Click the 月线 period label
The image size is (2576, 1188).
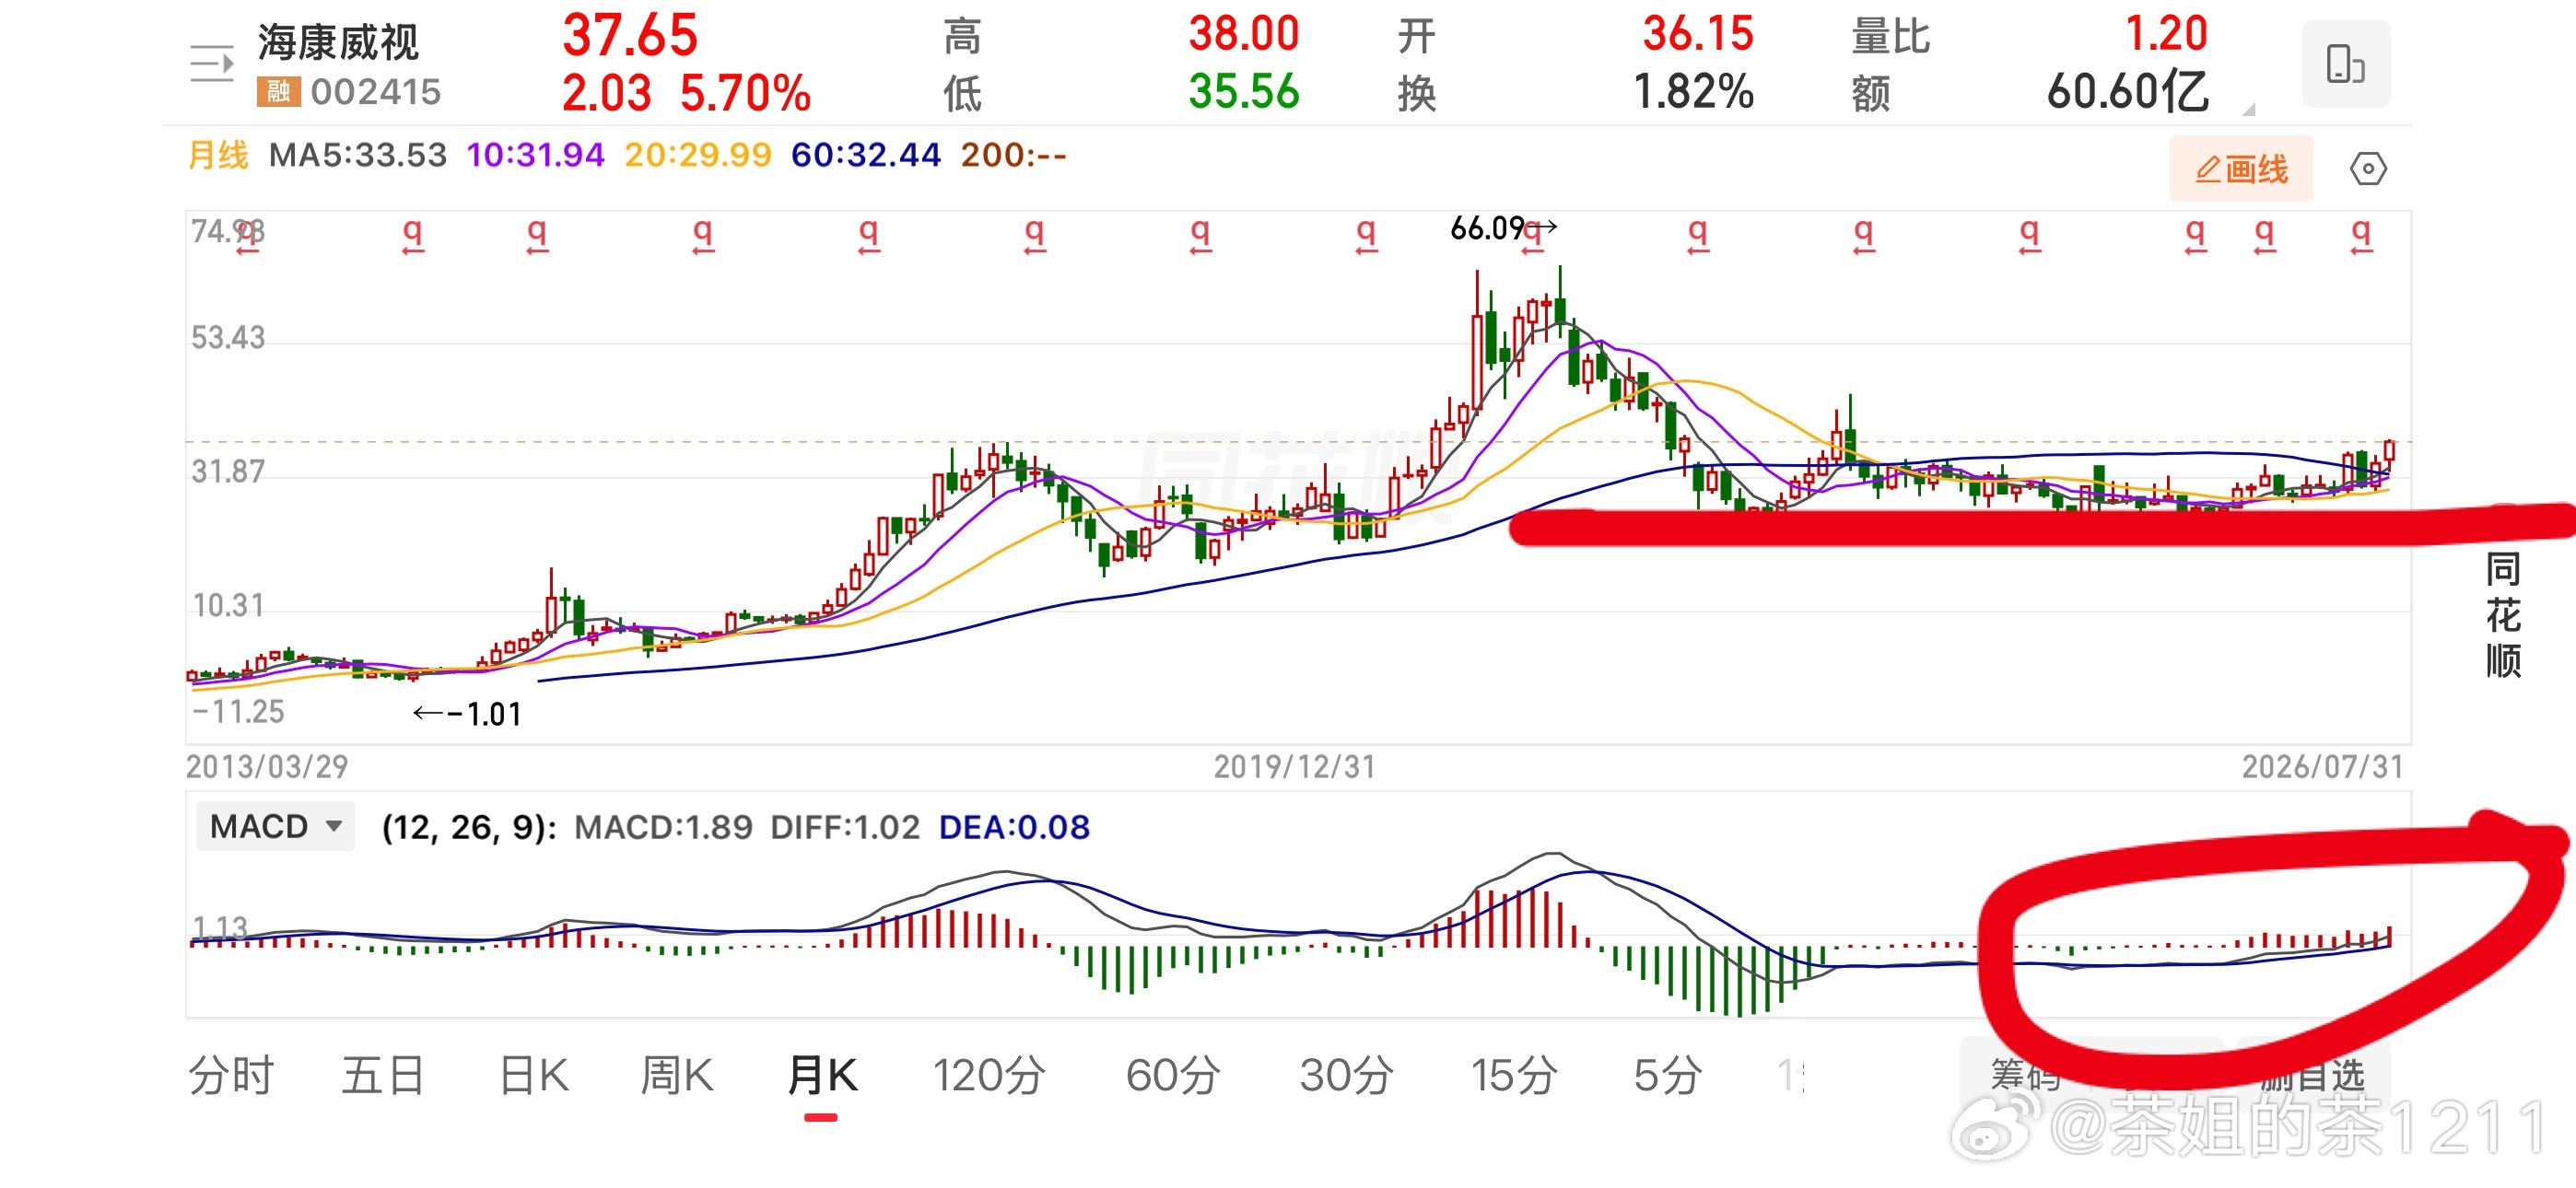tap(218, 155)
